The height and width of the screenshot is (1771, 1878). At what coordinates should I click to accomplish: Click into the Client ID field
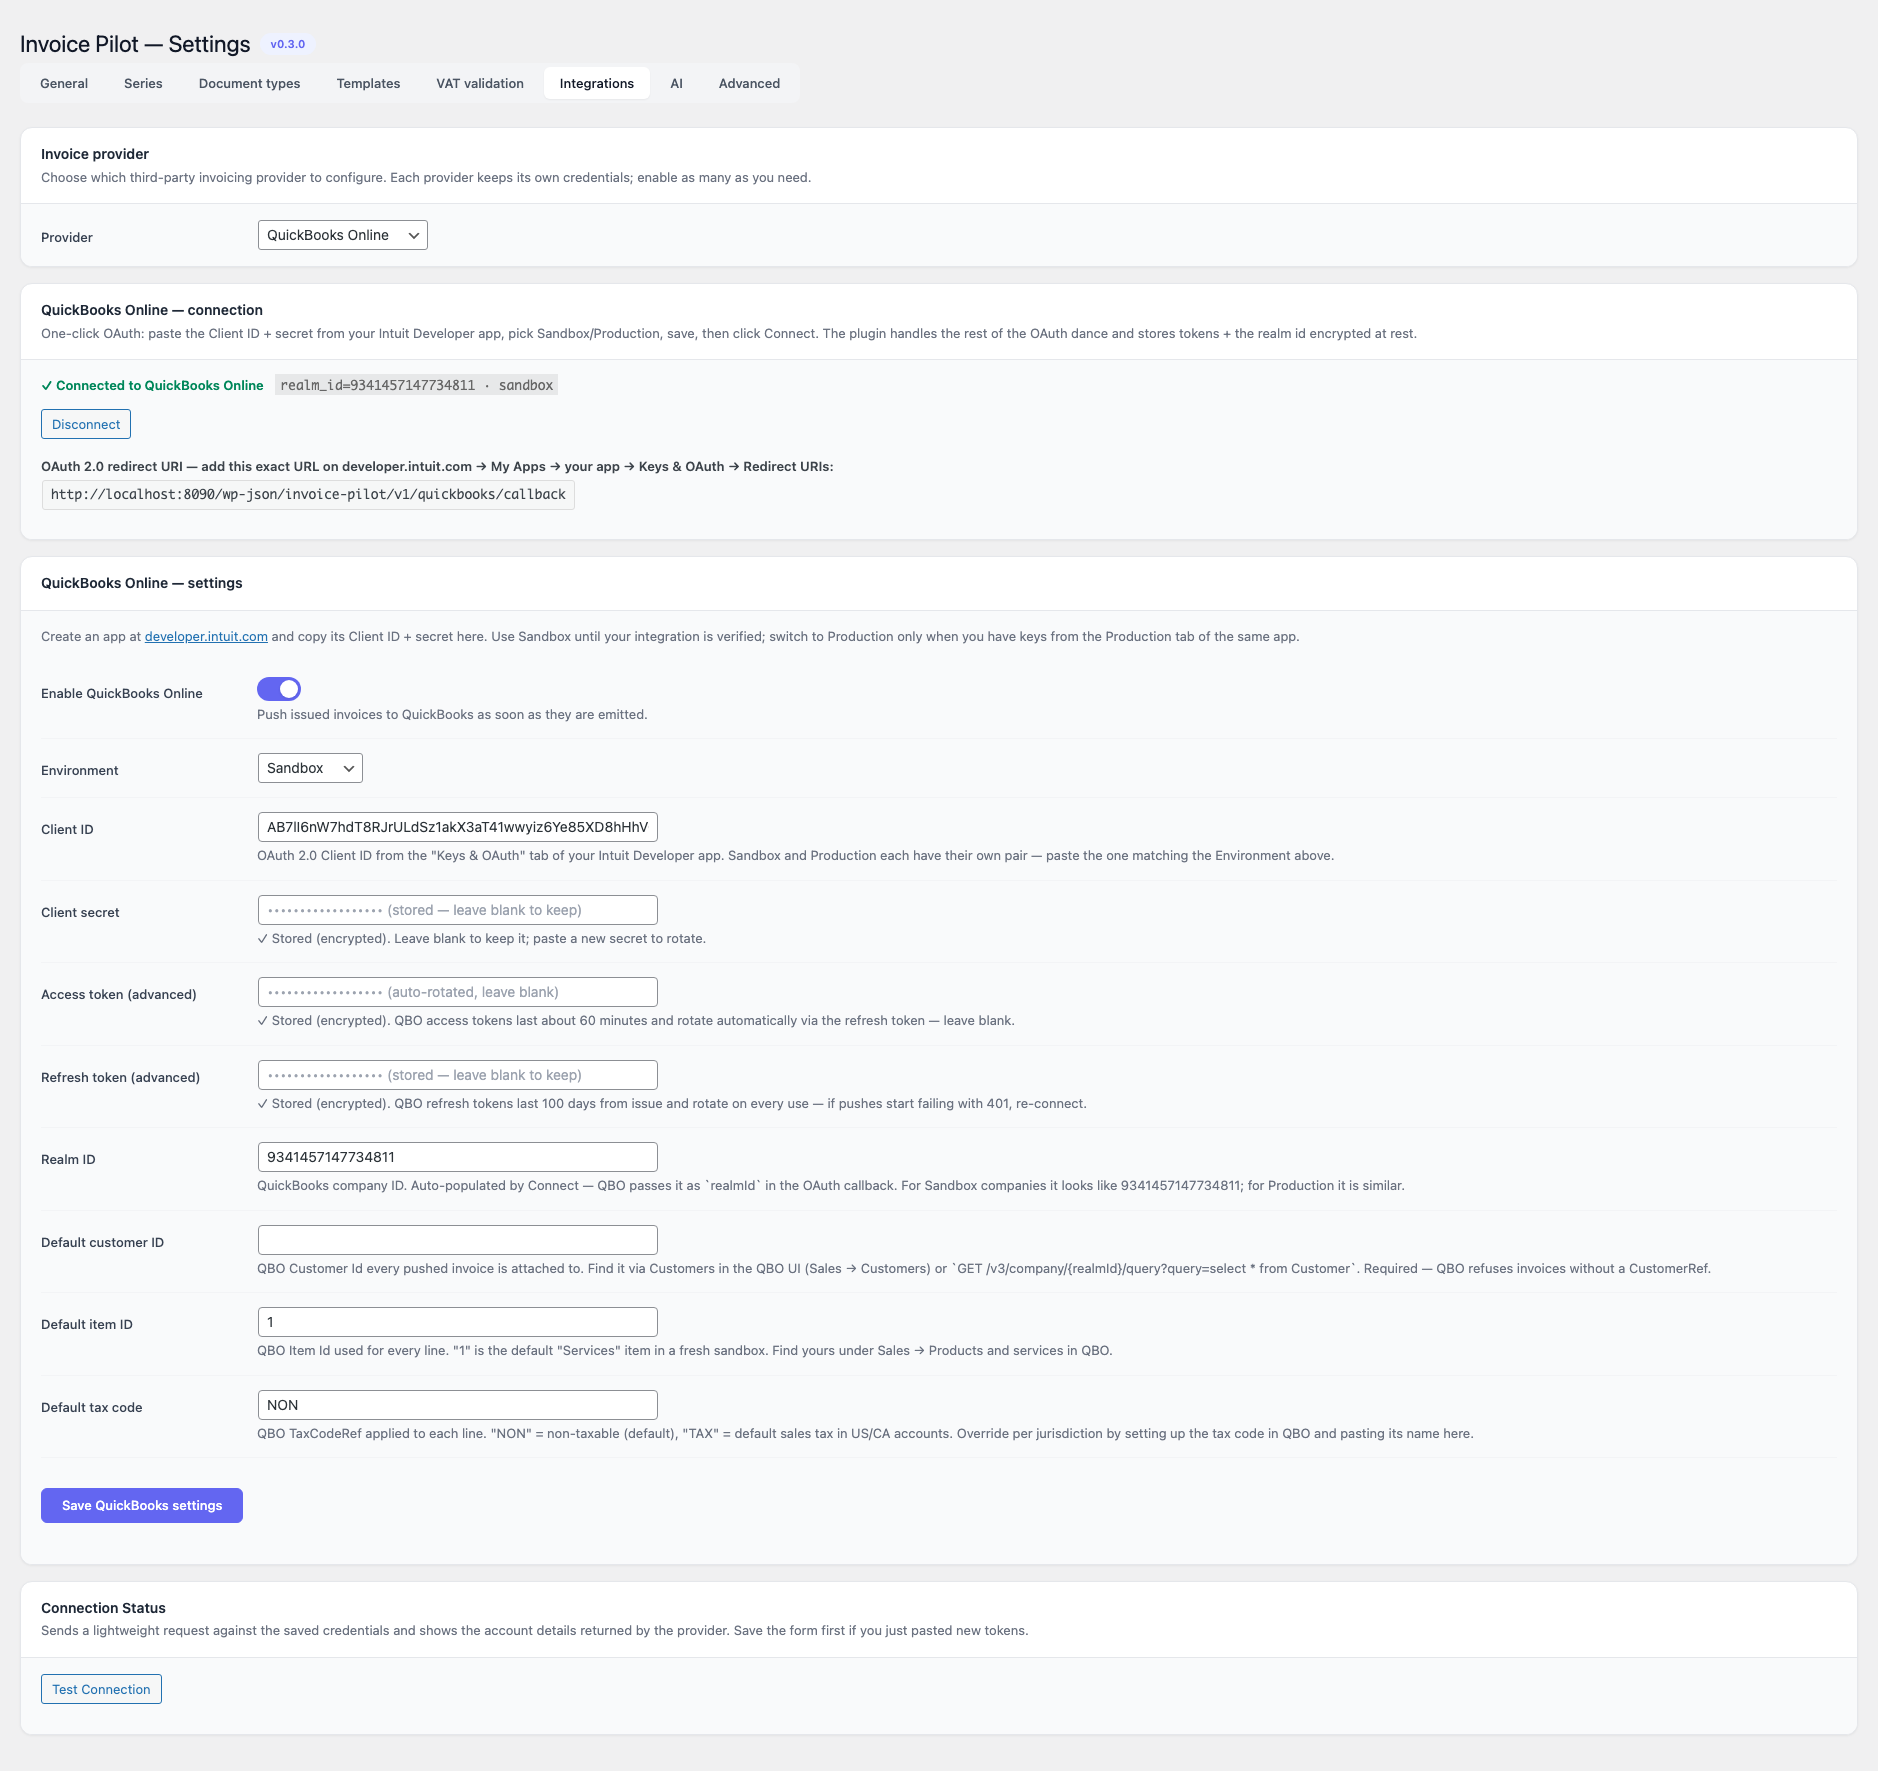point(458,827)
